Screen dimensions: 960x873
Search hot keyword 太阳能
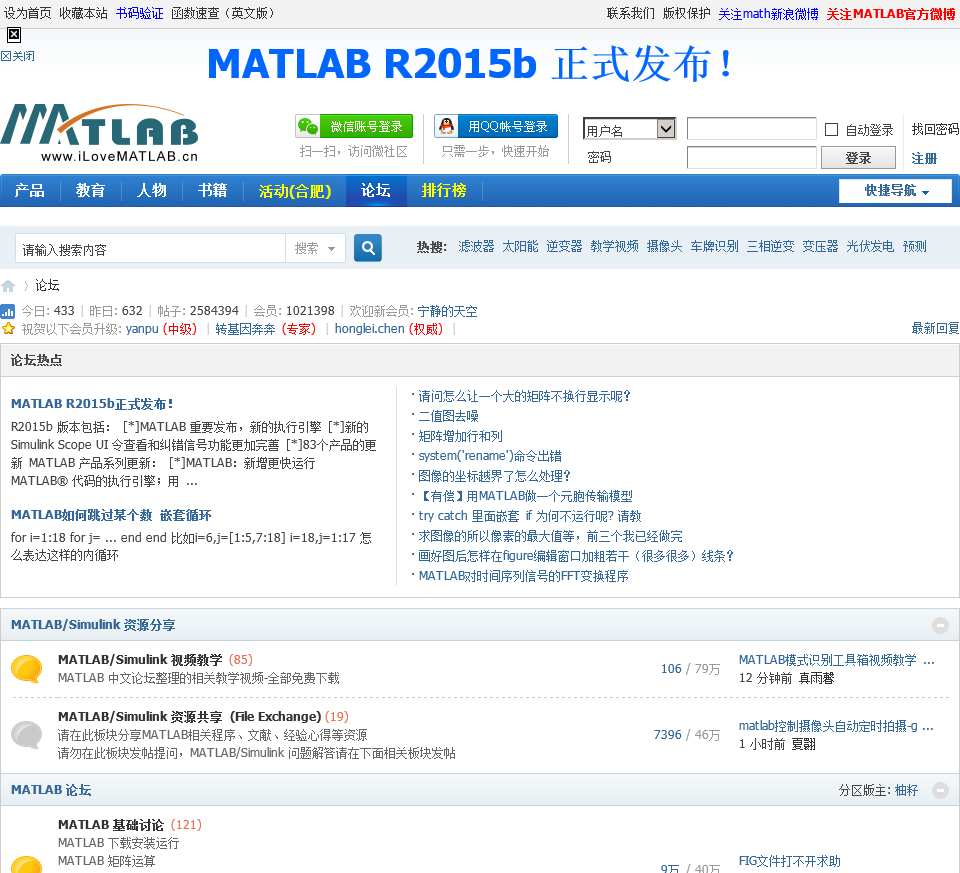pyautogui.click(x=520, y=246)
